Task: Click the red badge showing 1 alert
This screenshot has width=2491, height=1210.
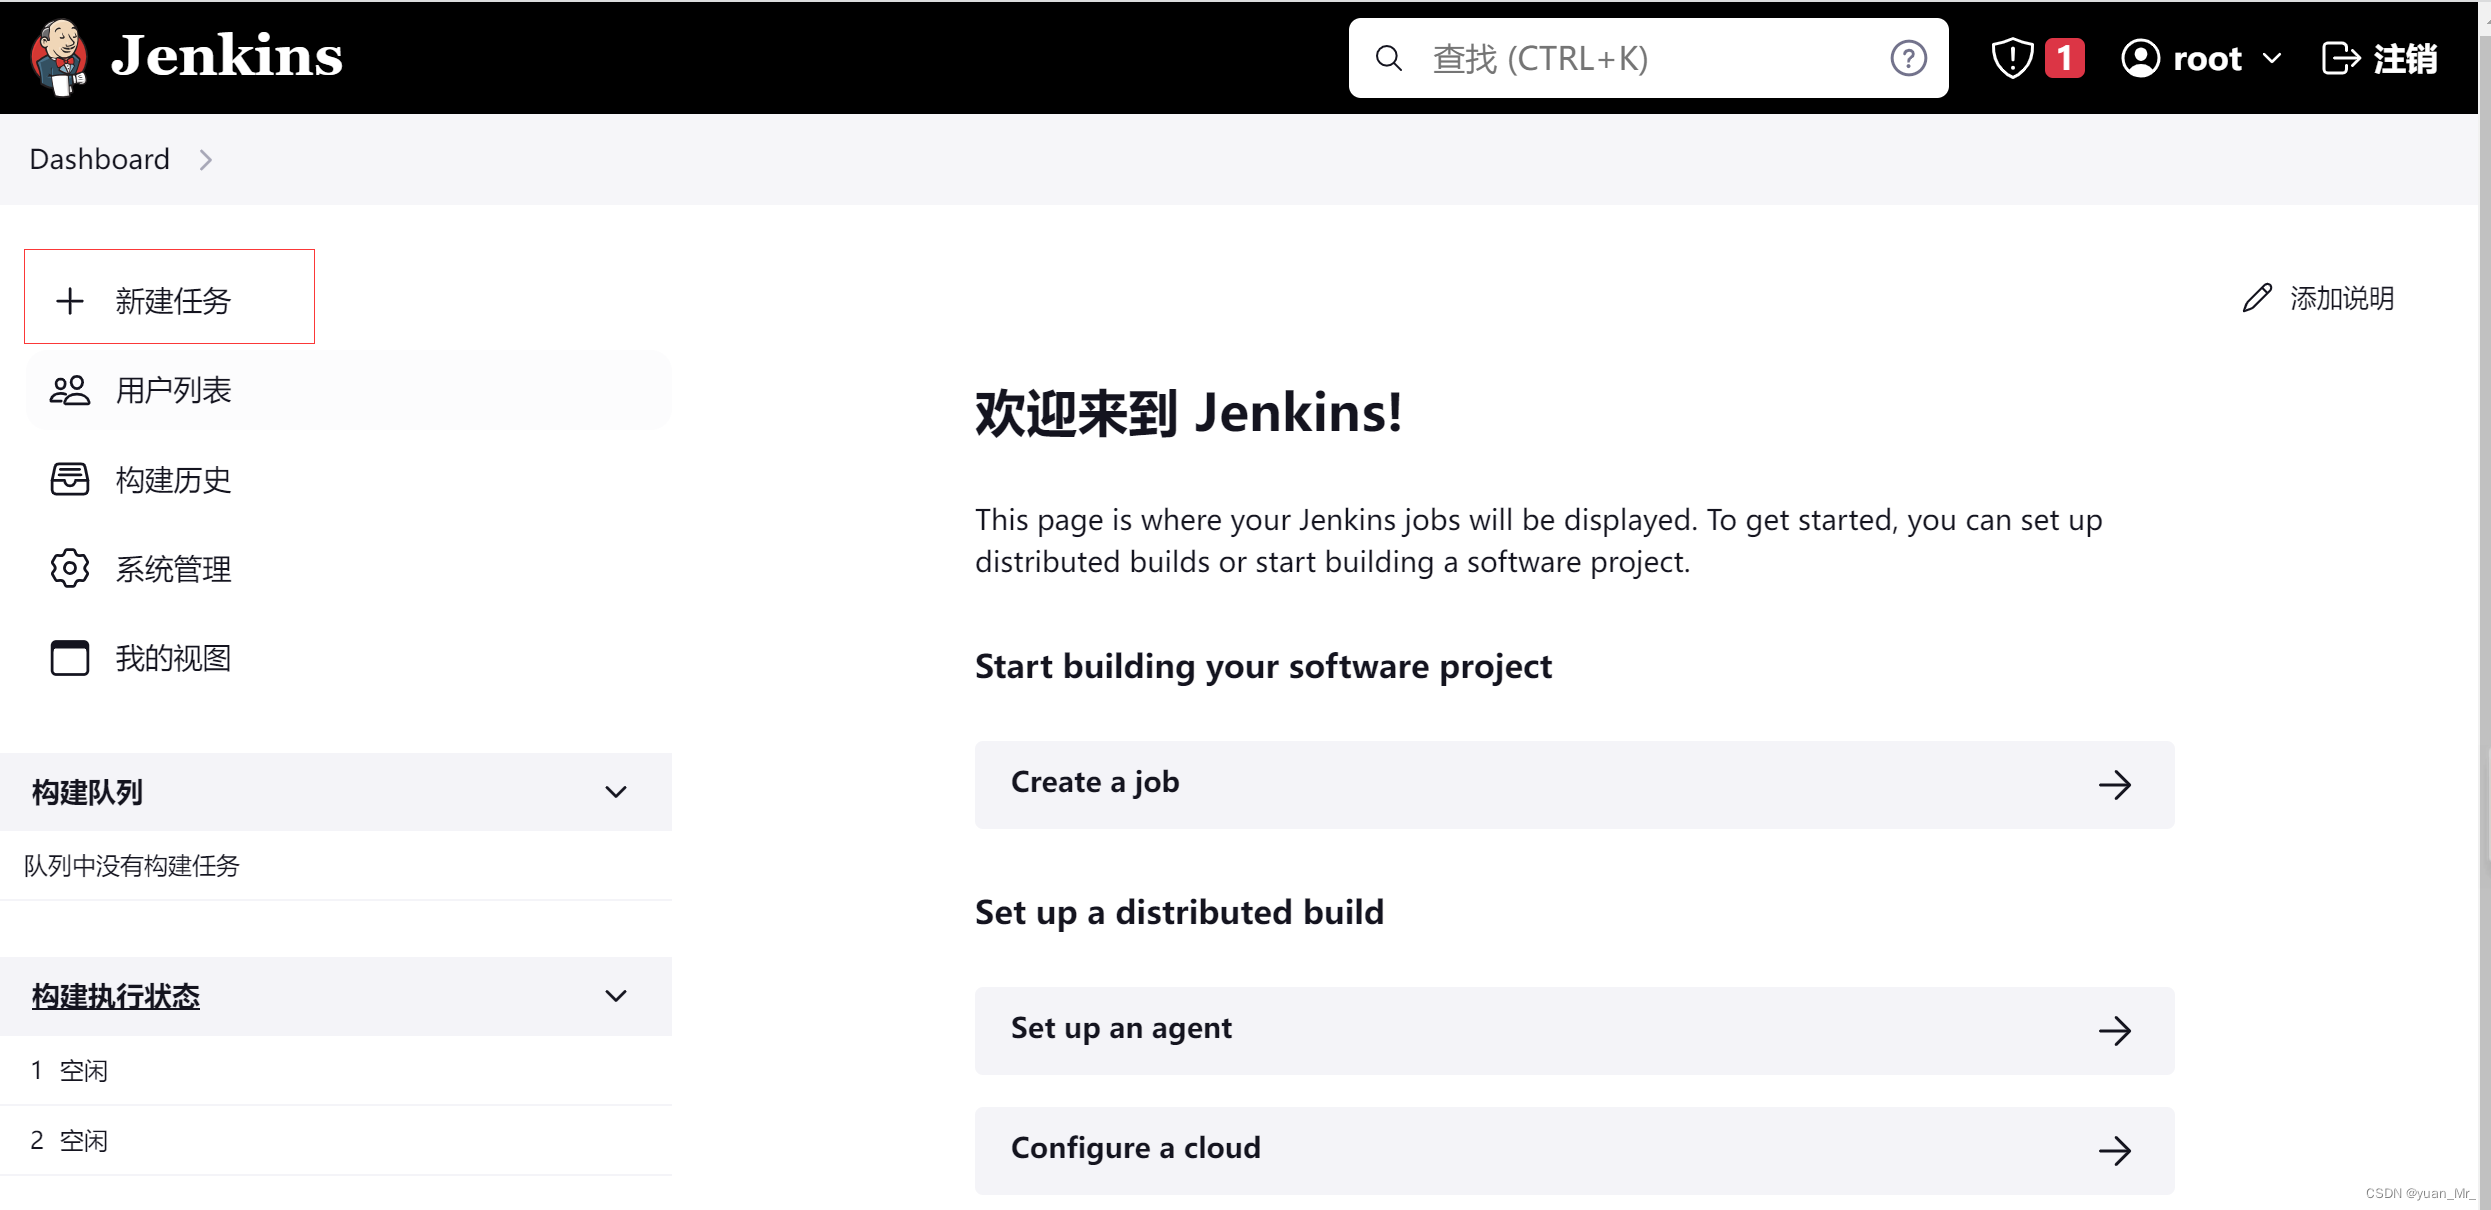Action: [2064, 58]
